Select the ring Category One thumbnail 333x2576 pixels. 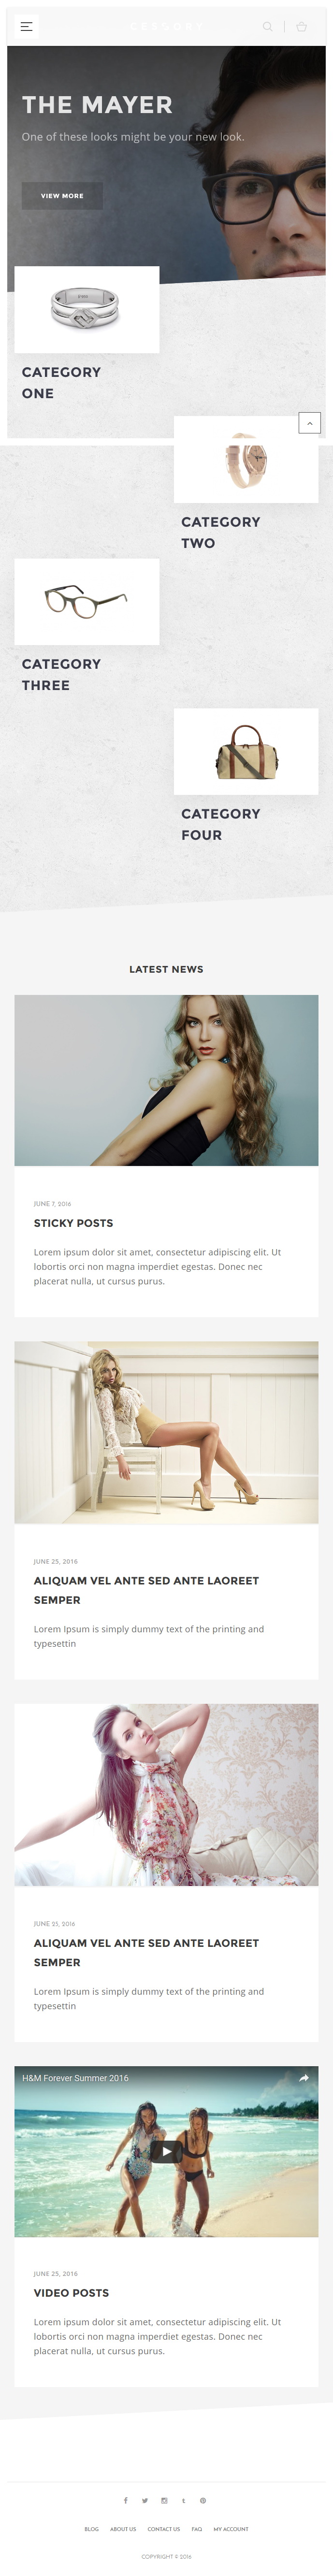87,309
